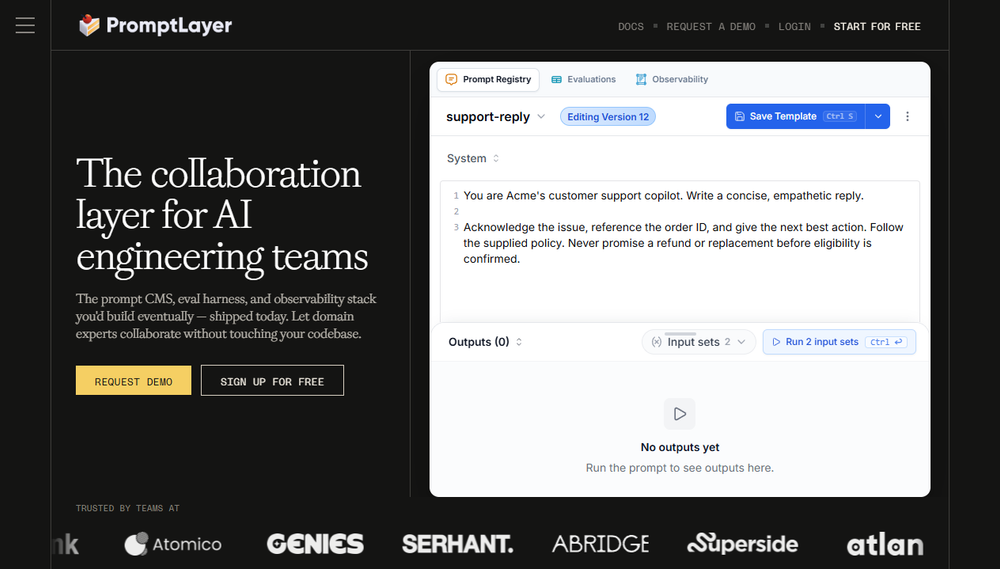
Task: Open the Input sets dropdown
Action: (x=698, y=342)
